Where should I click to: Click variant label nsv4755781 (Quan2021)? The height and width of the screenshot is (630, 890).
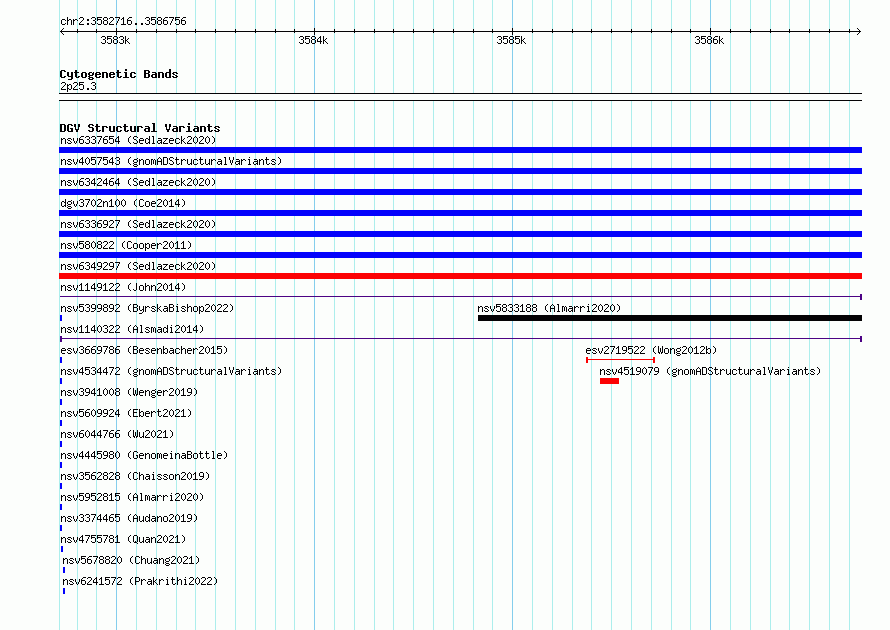click(x=123, y=539)
